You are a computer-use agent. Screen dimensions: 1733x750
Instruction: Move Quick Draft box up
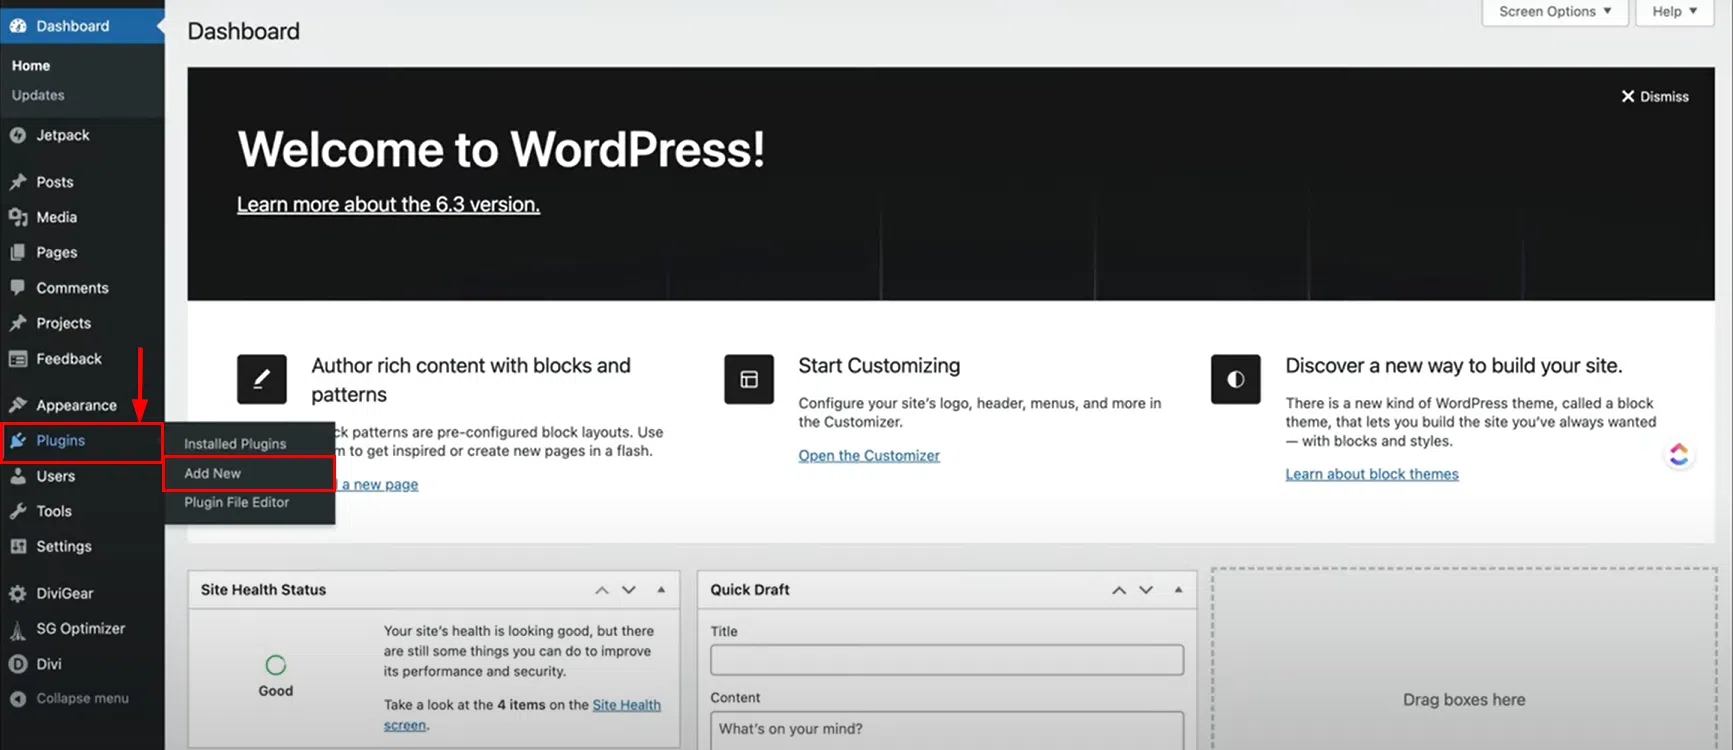tap(1119, 590)
